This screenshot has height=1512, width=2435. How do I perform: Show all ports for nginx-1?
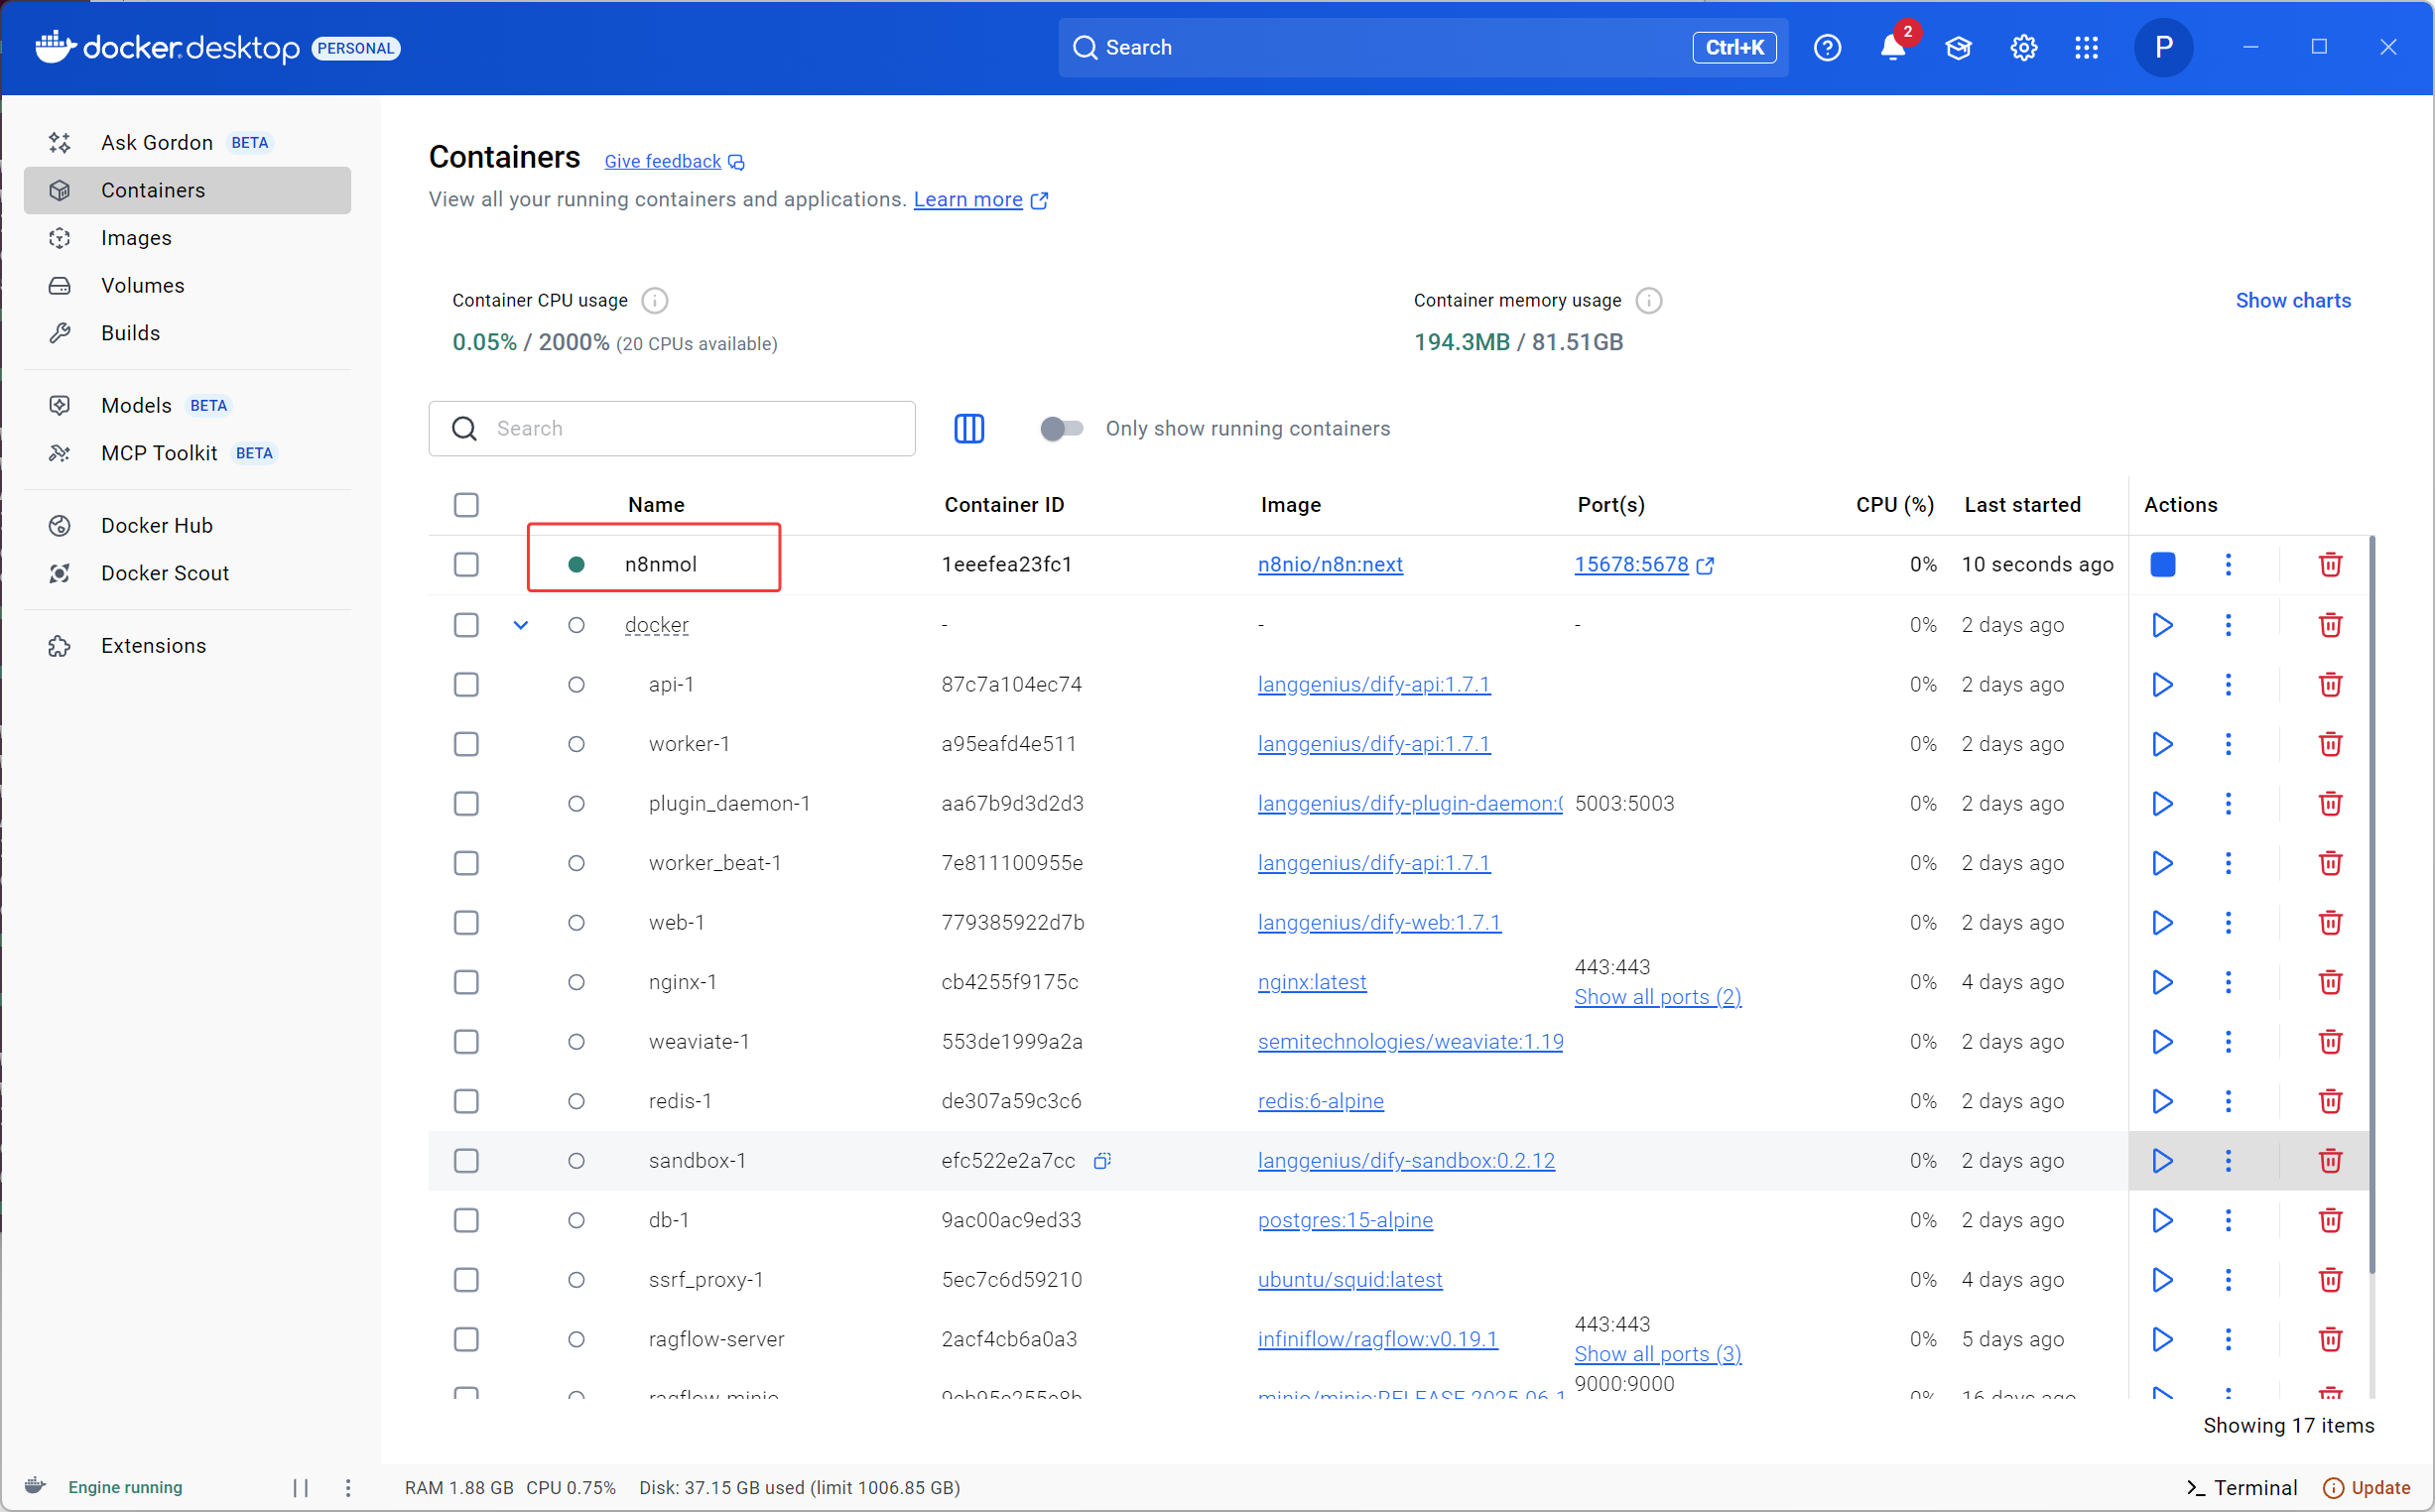1657,997
